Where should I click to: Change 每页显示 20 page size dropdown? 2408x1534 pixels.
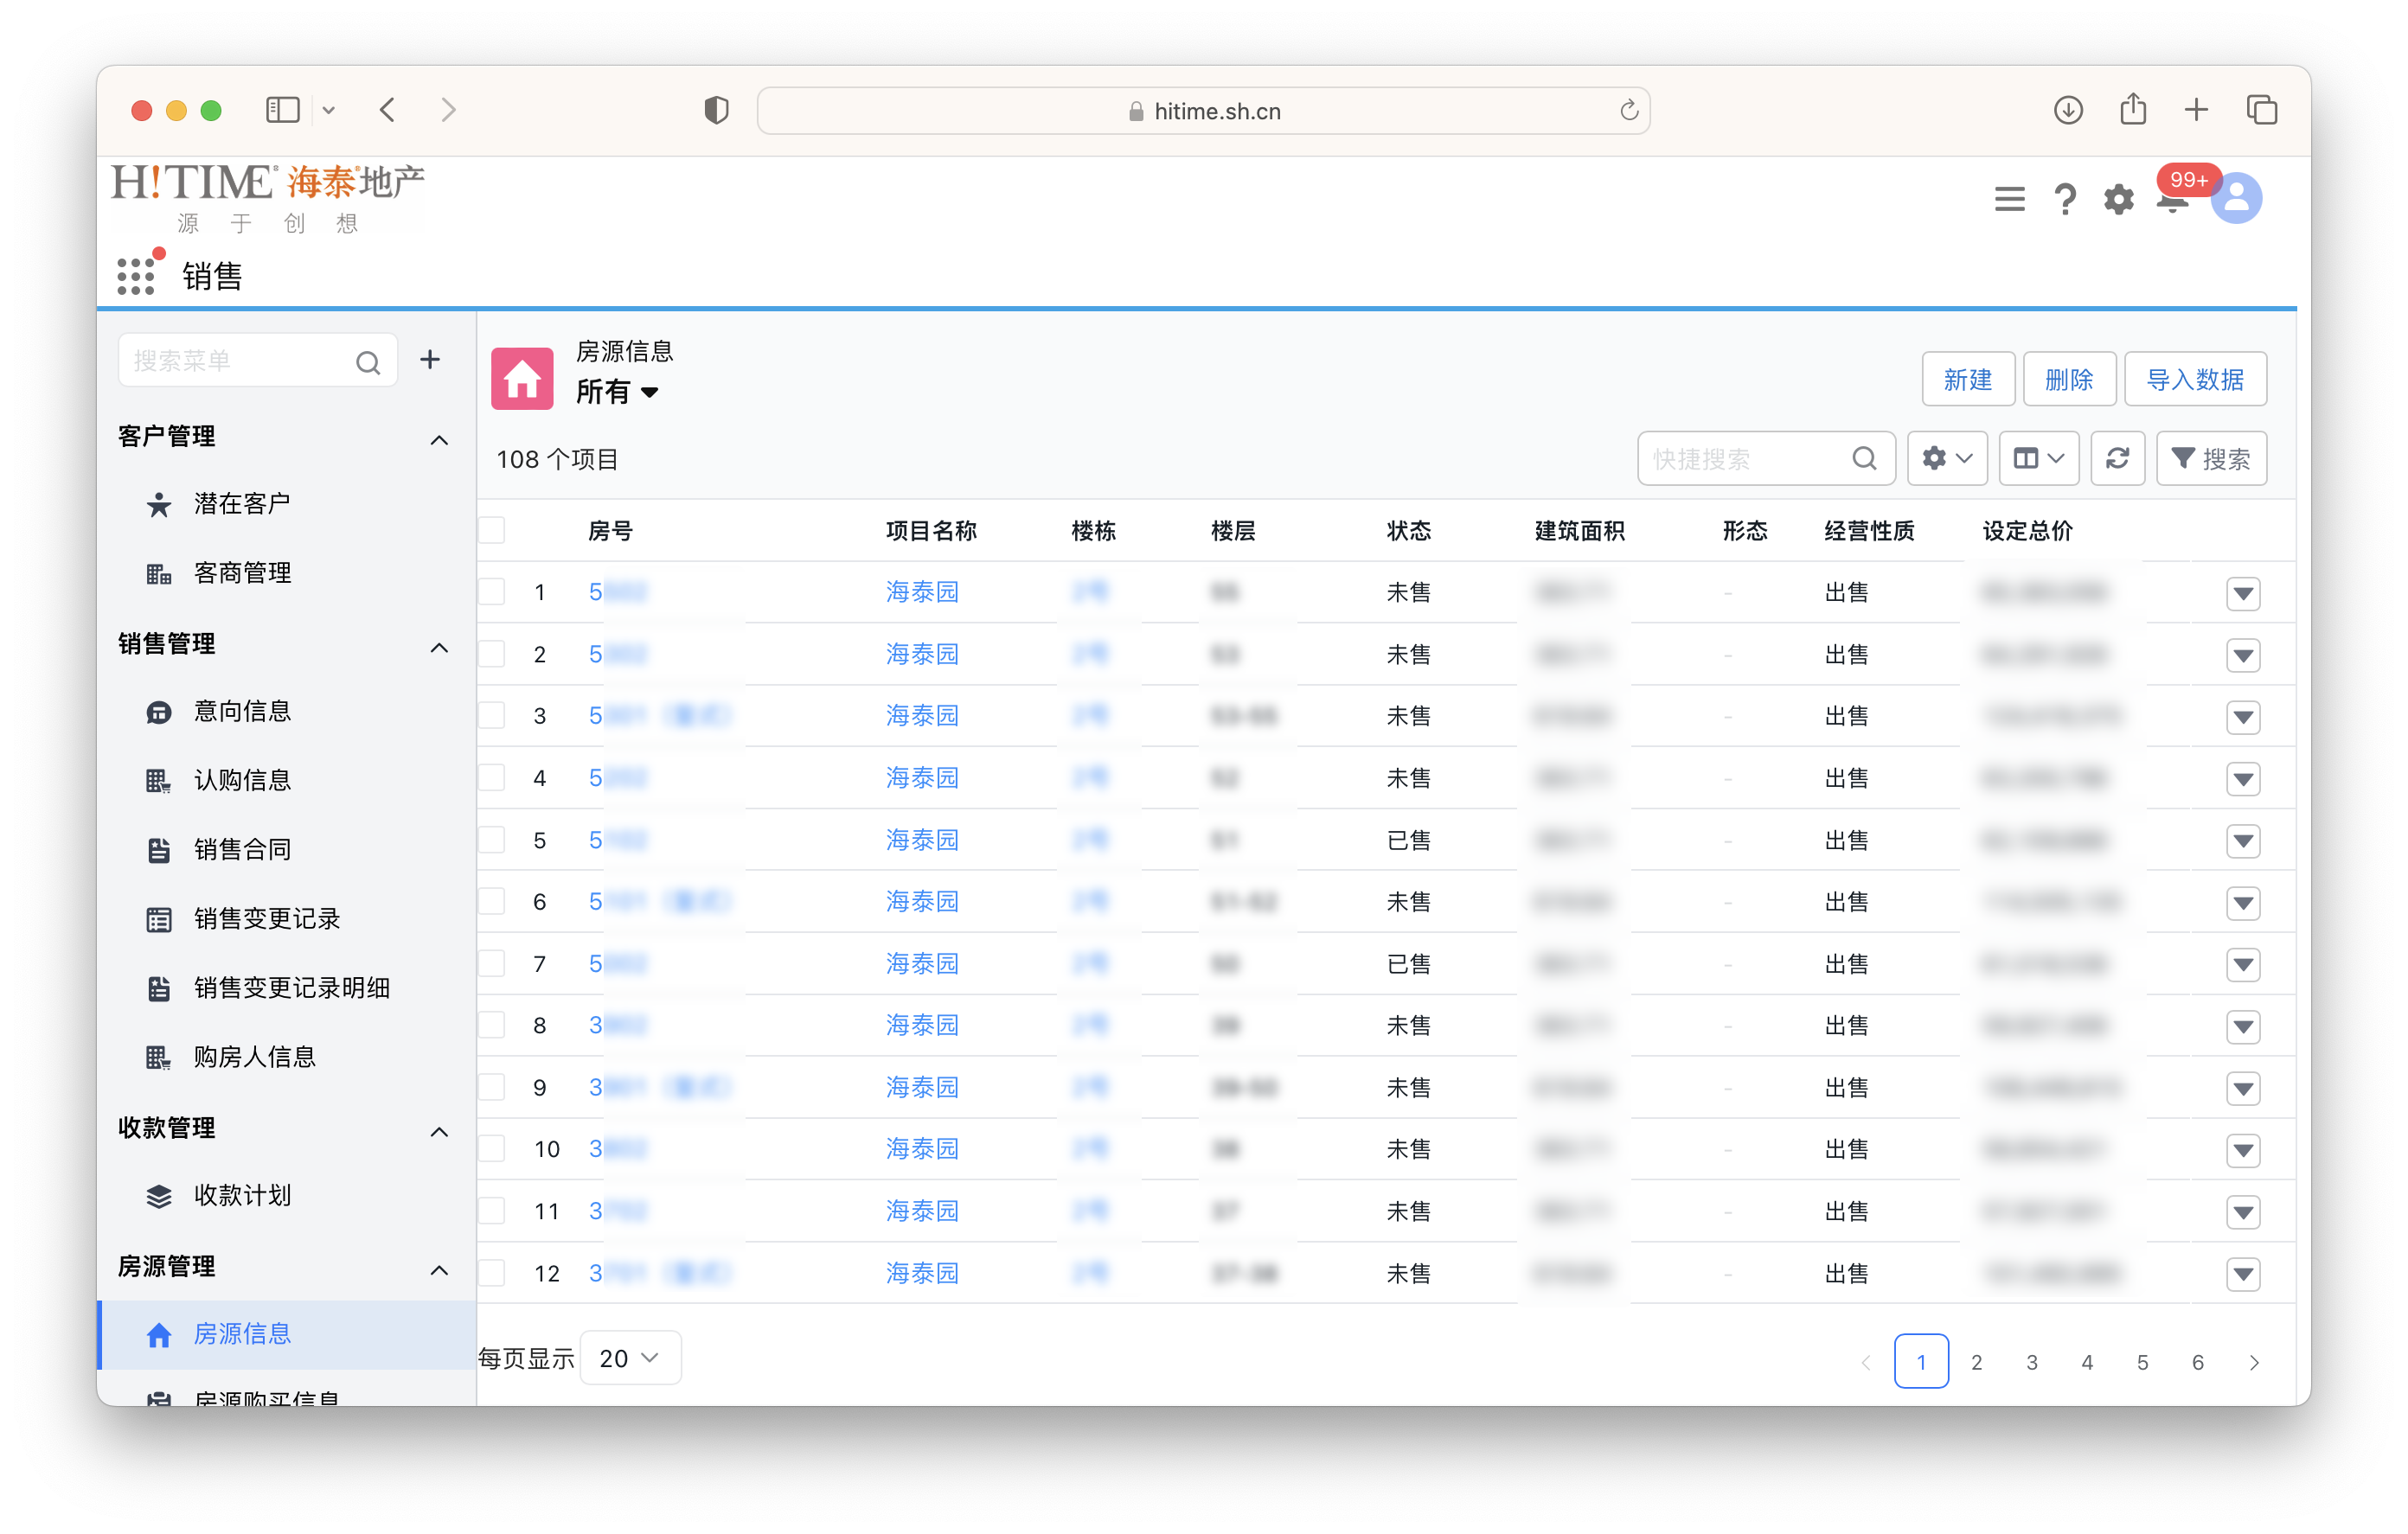[x=631, y=1357]
